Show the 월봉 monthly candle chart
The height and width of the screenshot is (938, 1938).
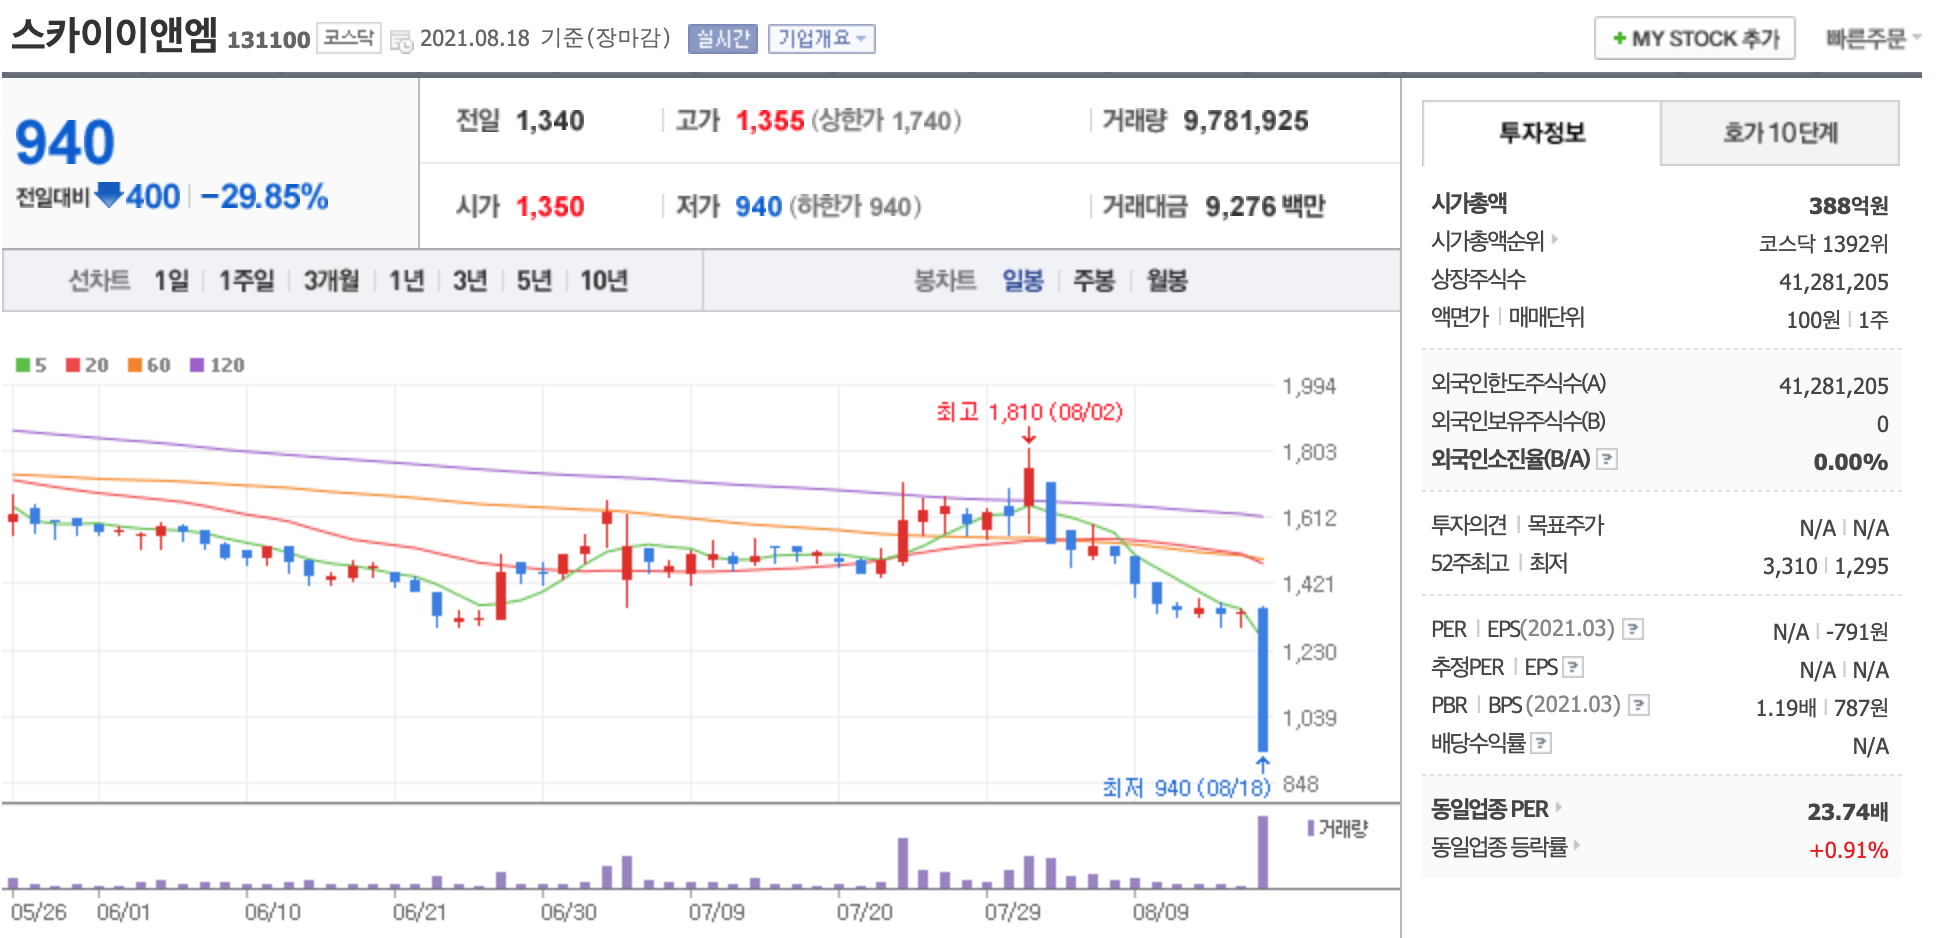tap(1167, 281)
